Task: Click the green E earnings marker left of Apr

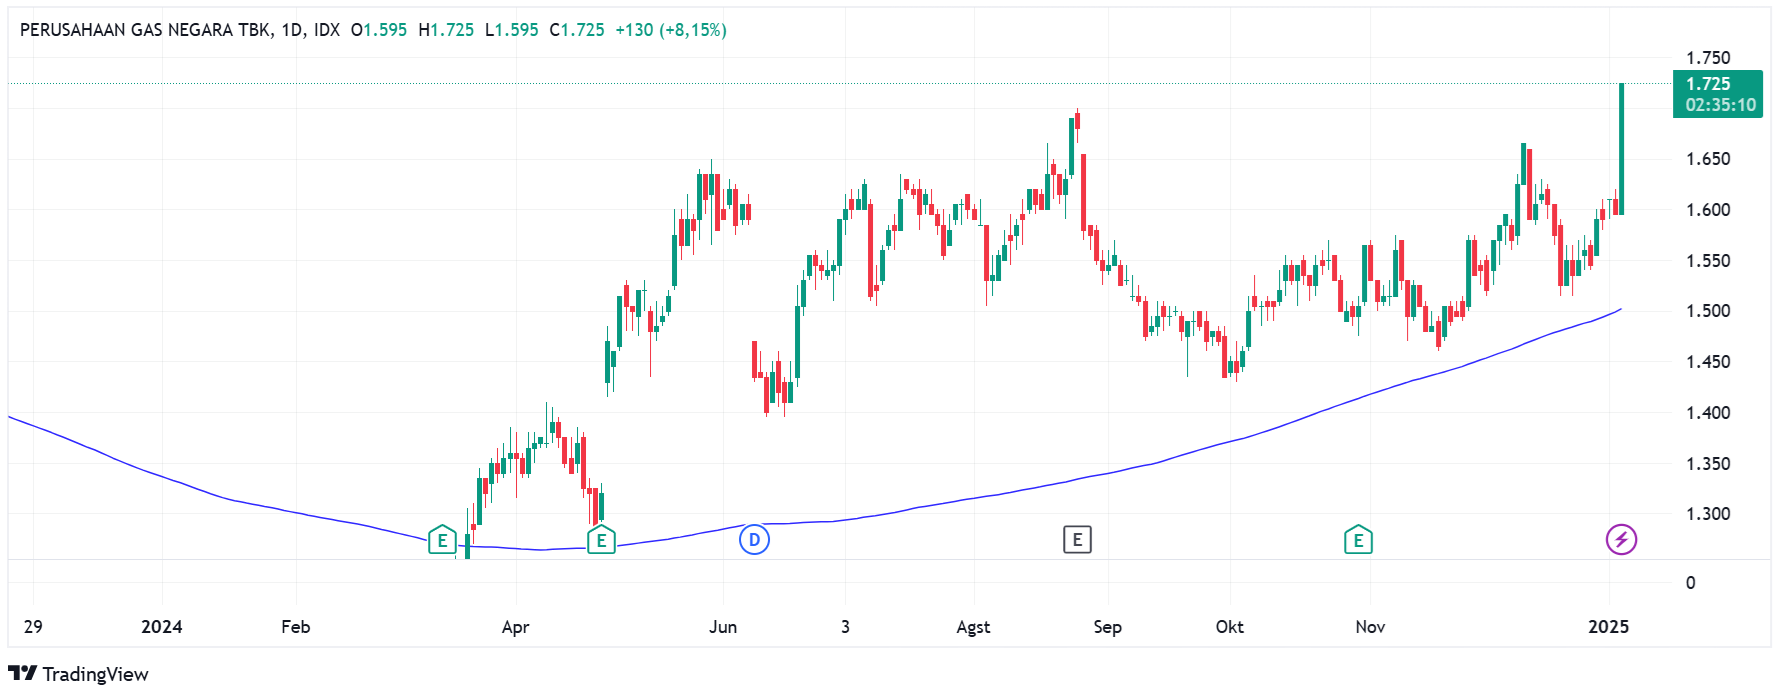Action: coord(442,540)
